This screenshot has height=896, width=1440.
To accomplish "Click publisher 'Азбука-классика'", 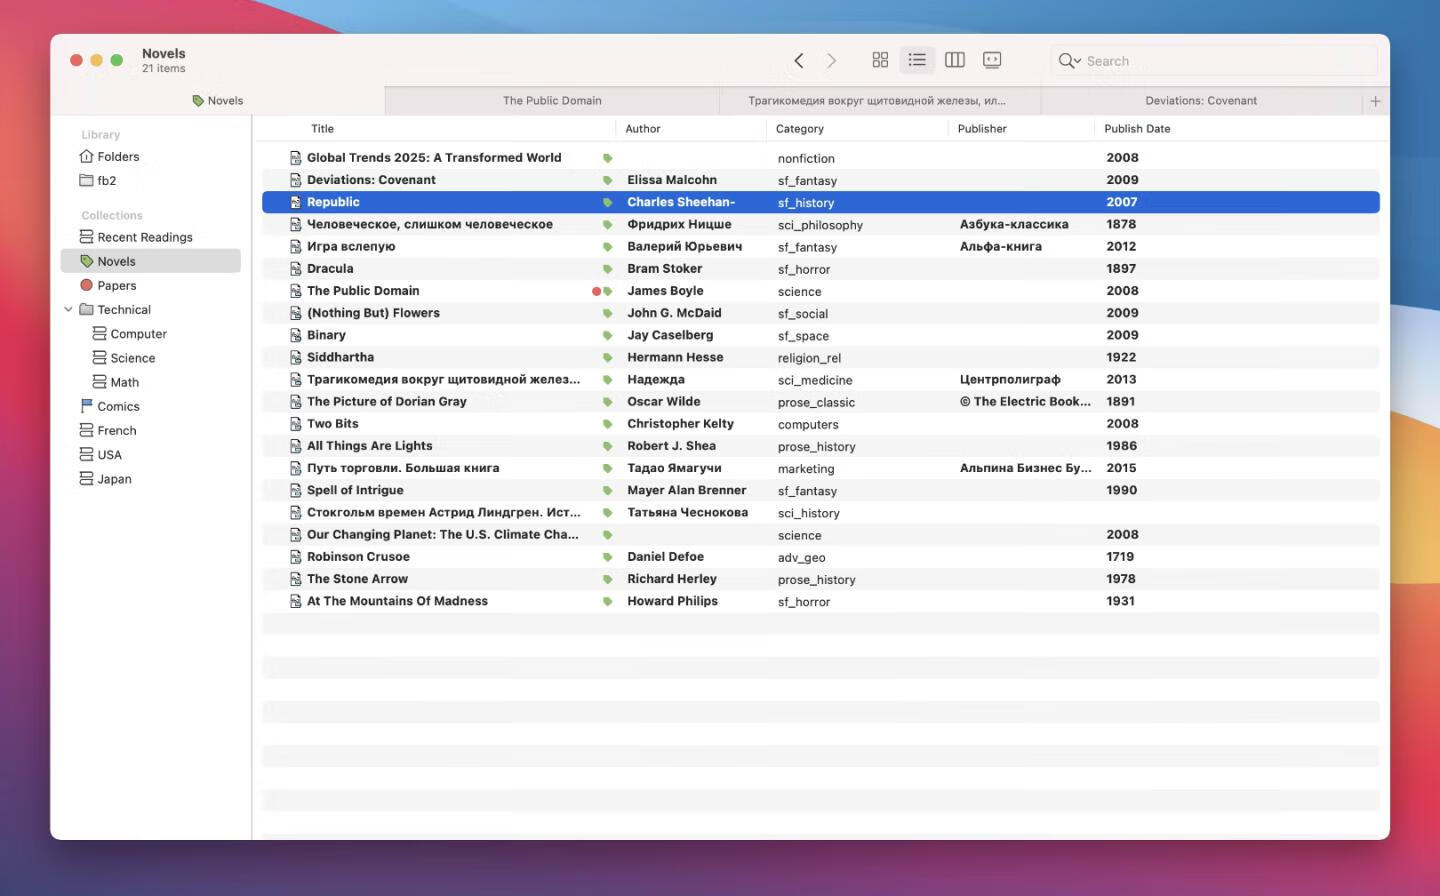I will (1014, 224).
